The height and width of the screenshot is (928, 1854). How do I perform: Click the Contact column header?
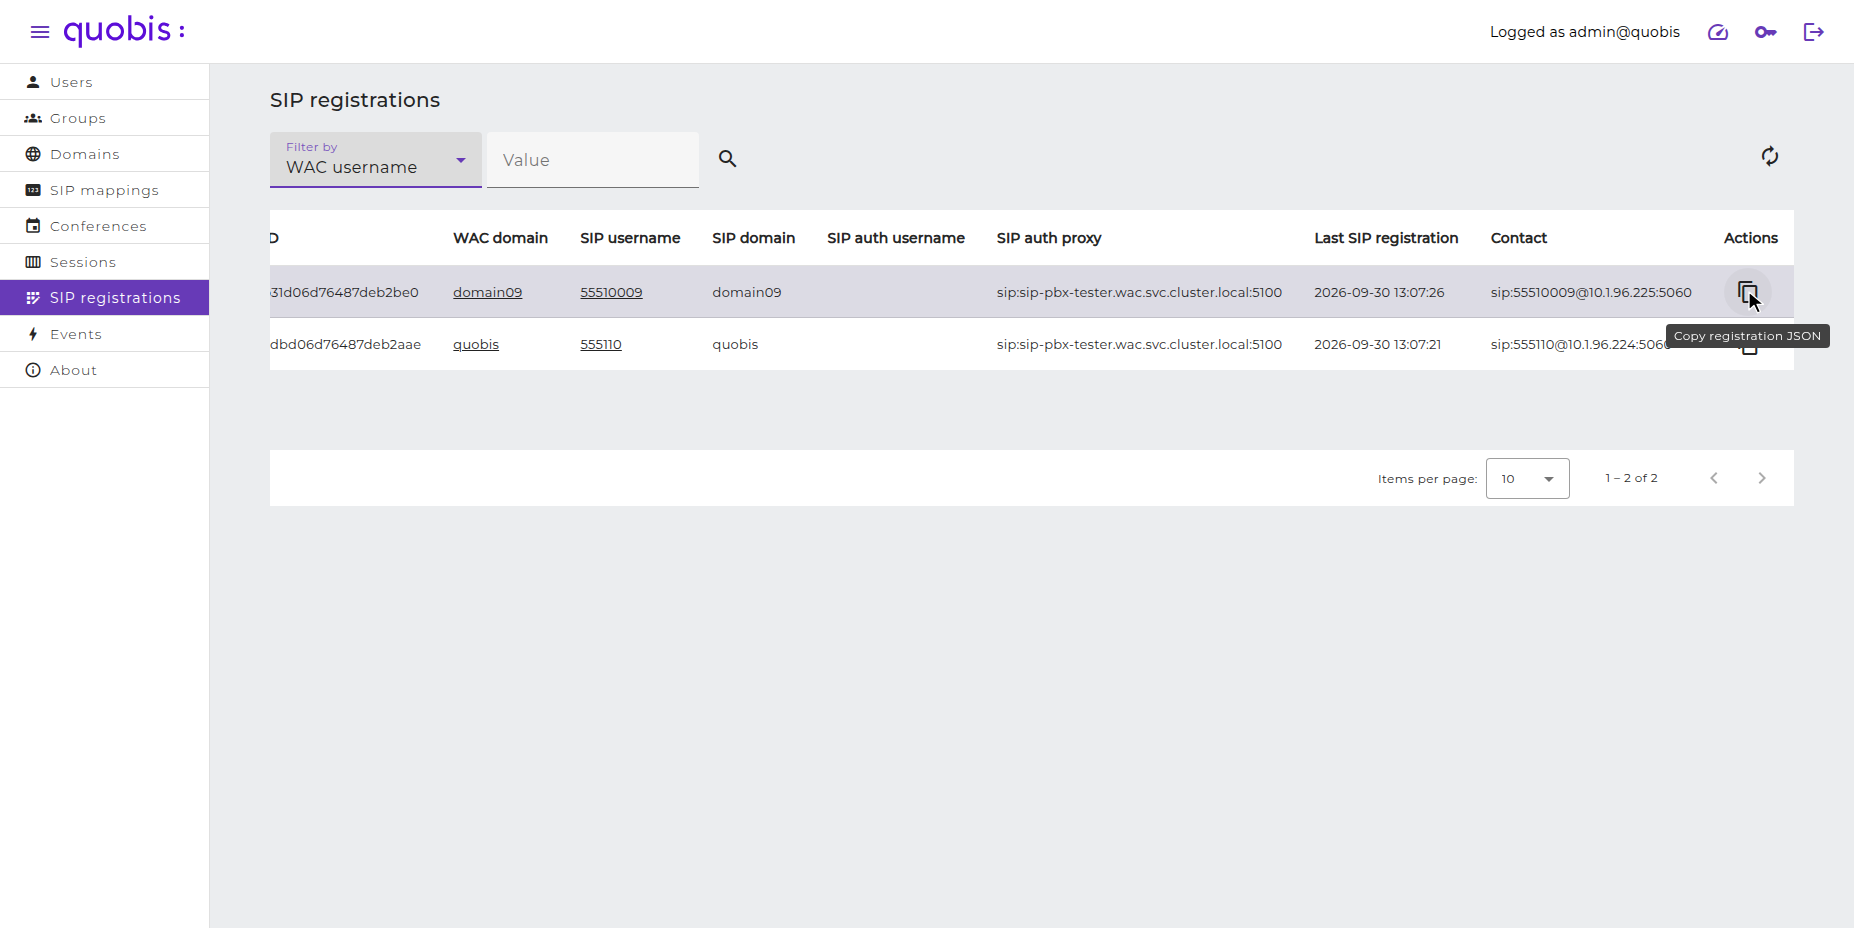(1519, 238)
